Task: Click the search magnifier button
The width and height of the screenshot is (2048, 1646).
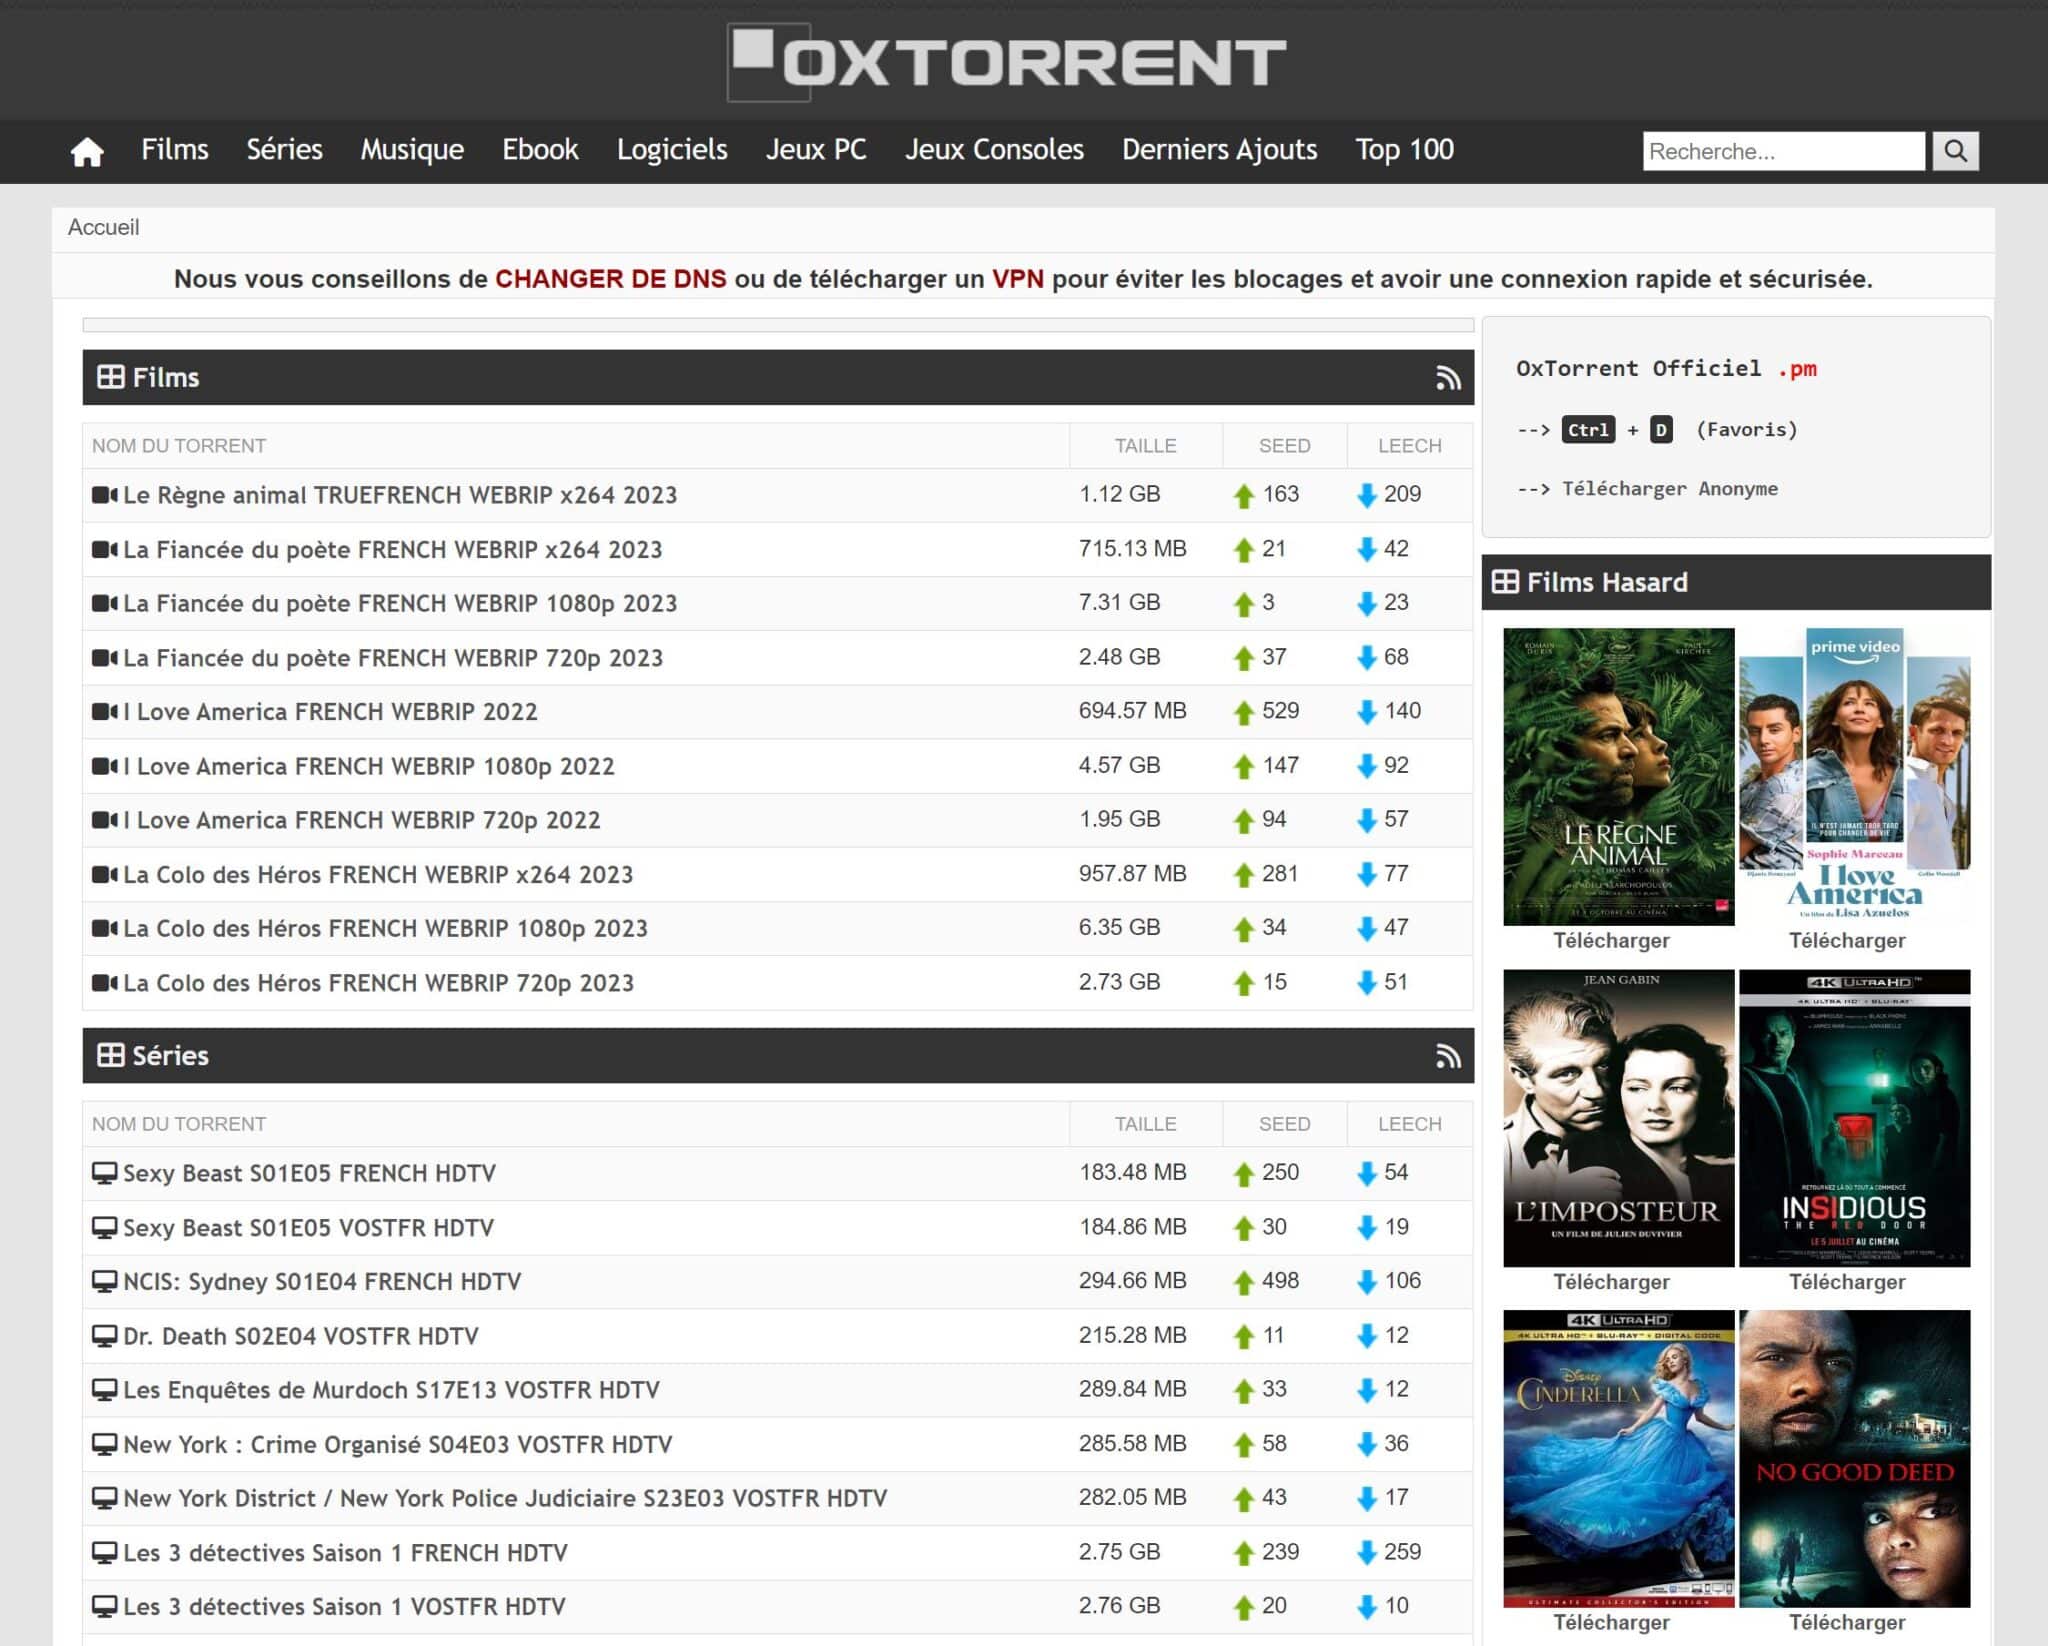Action: 1955,151
